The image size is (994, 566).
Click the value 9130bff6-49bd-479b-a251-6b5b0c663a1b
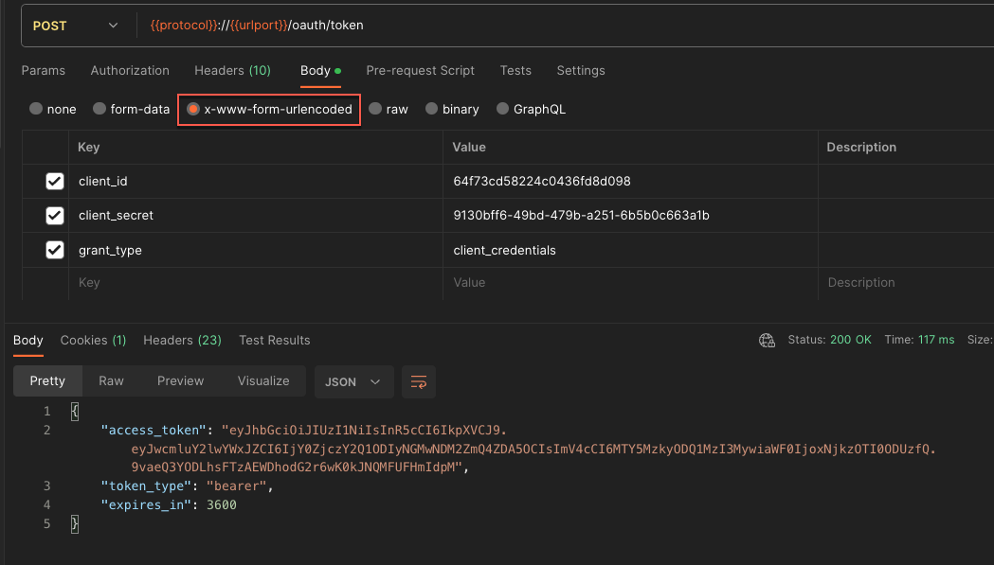click(581, 215)
